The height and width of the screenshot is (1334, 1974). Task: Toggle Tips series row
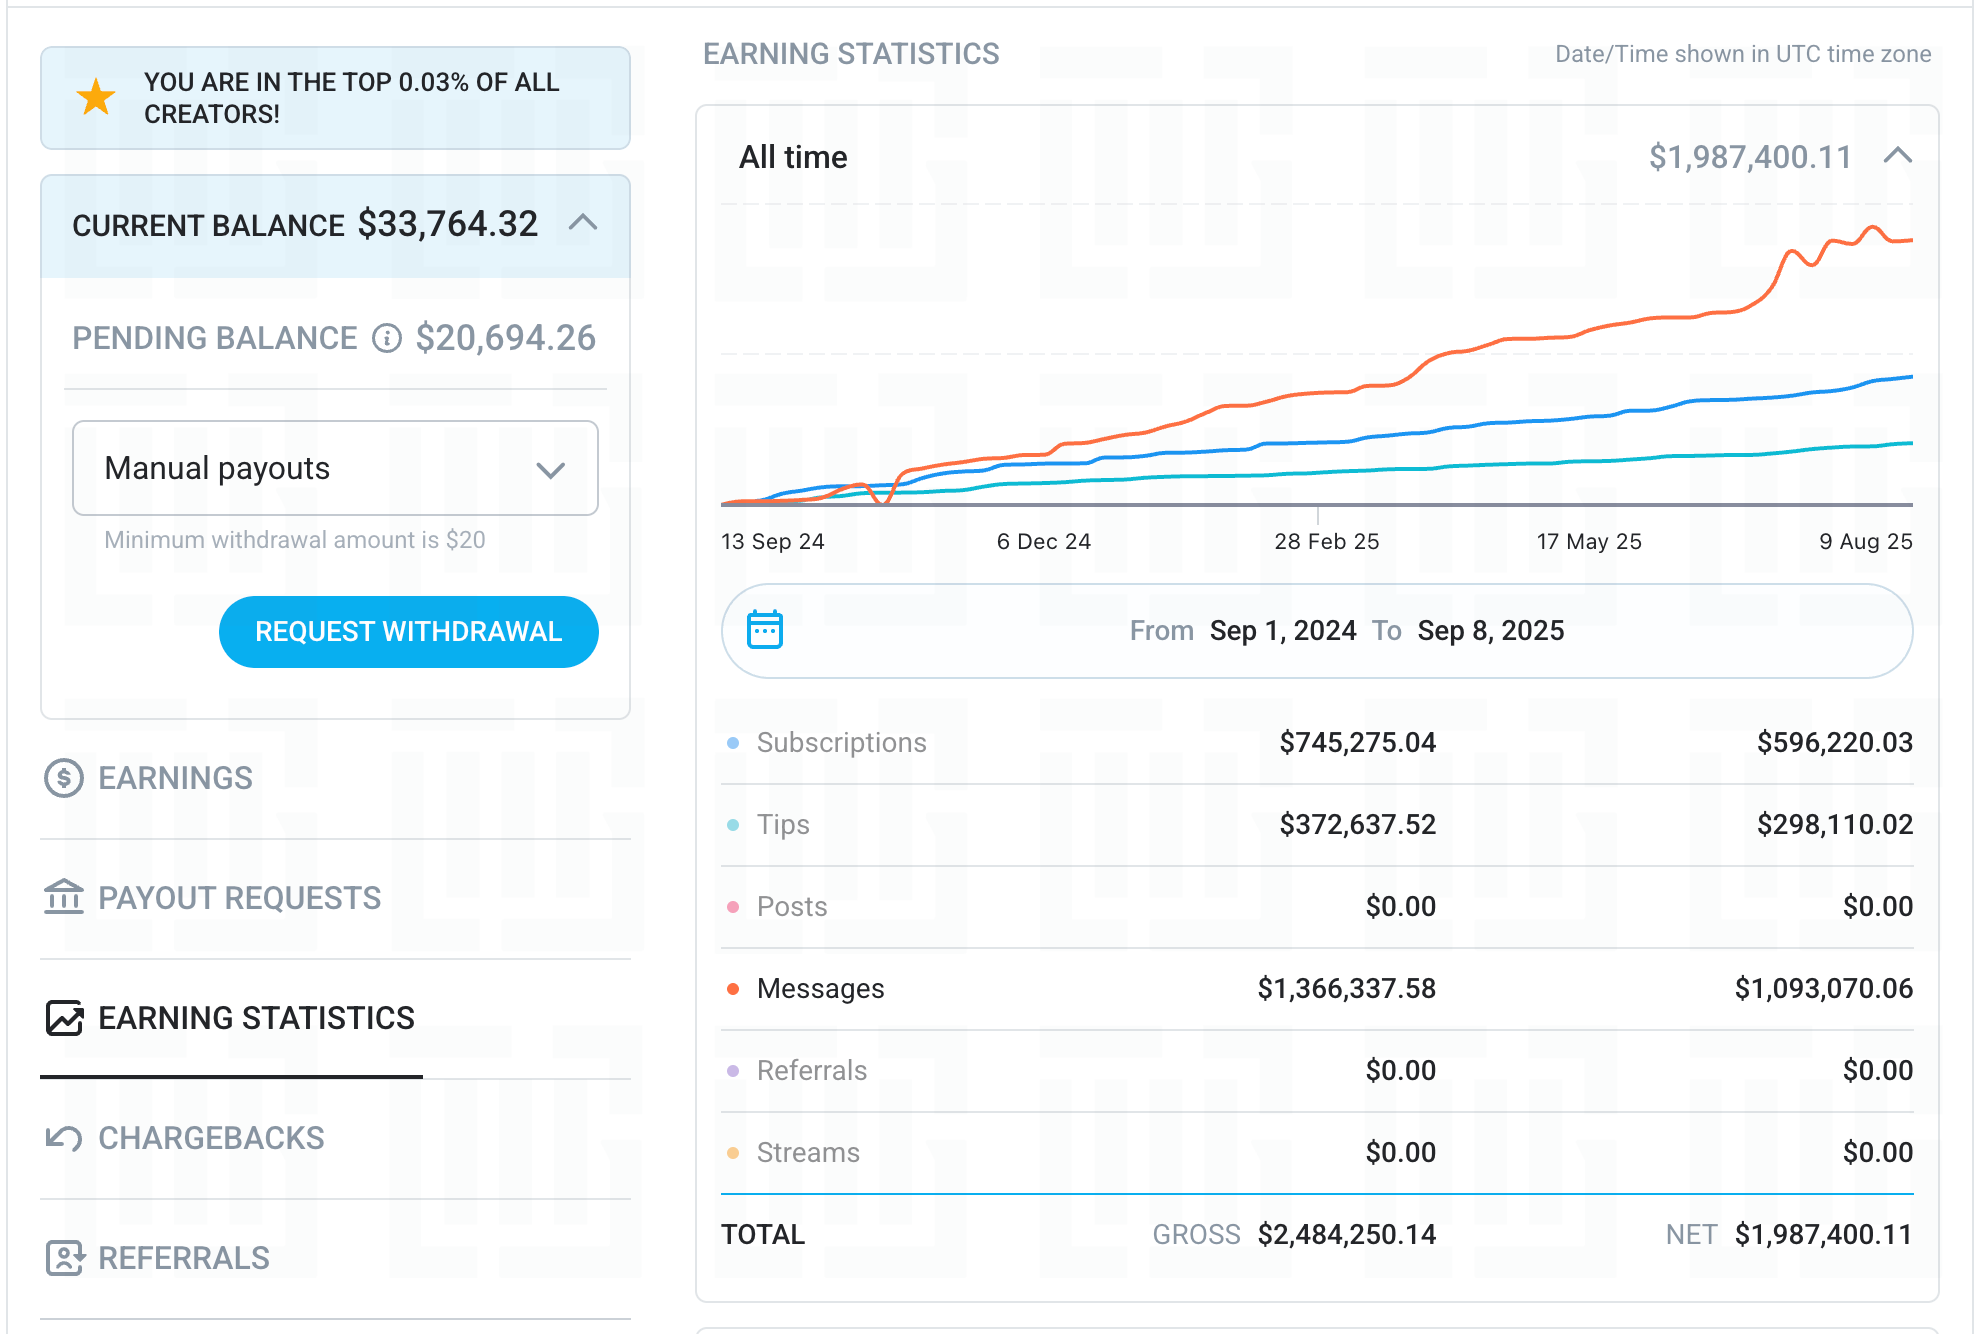pyautogui.click(x=783, y=824)
